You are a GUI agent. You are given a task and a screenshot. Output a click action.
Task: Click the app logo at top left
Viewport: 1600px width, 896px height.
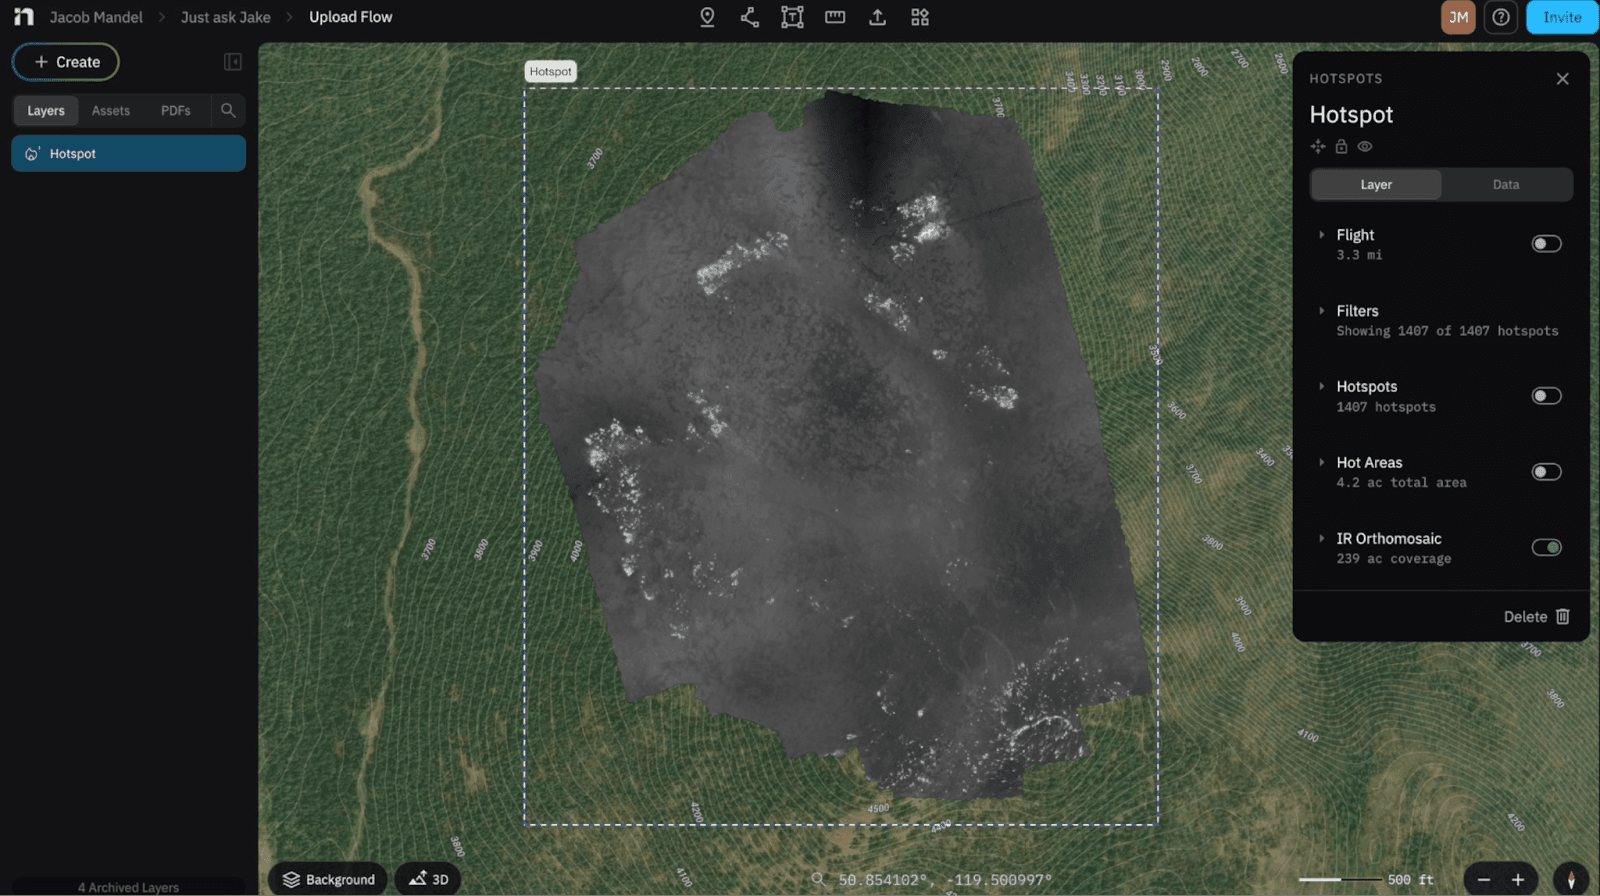point(23,17)
